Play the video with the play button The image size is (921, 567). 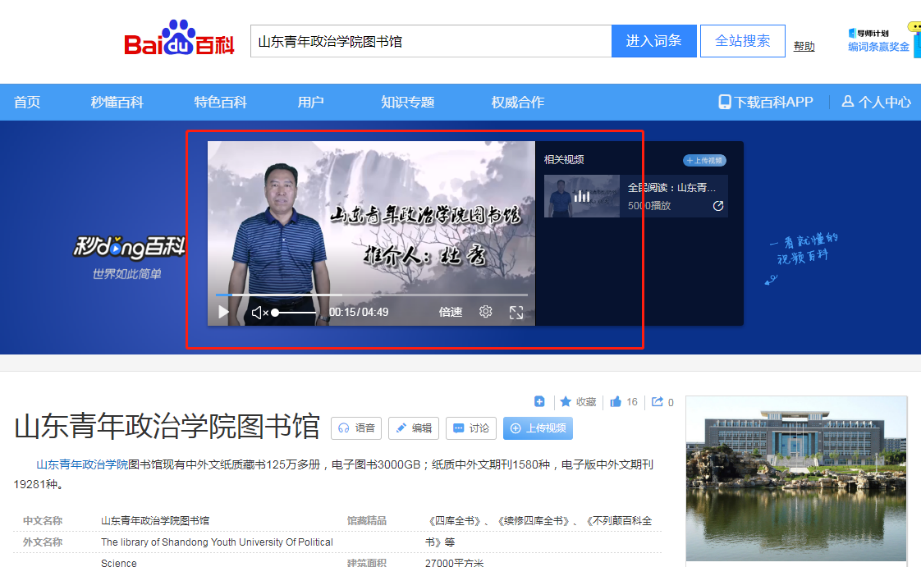(223, 312)
